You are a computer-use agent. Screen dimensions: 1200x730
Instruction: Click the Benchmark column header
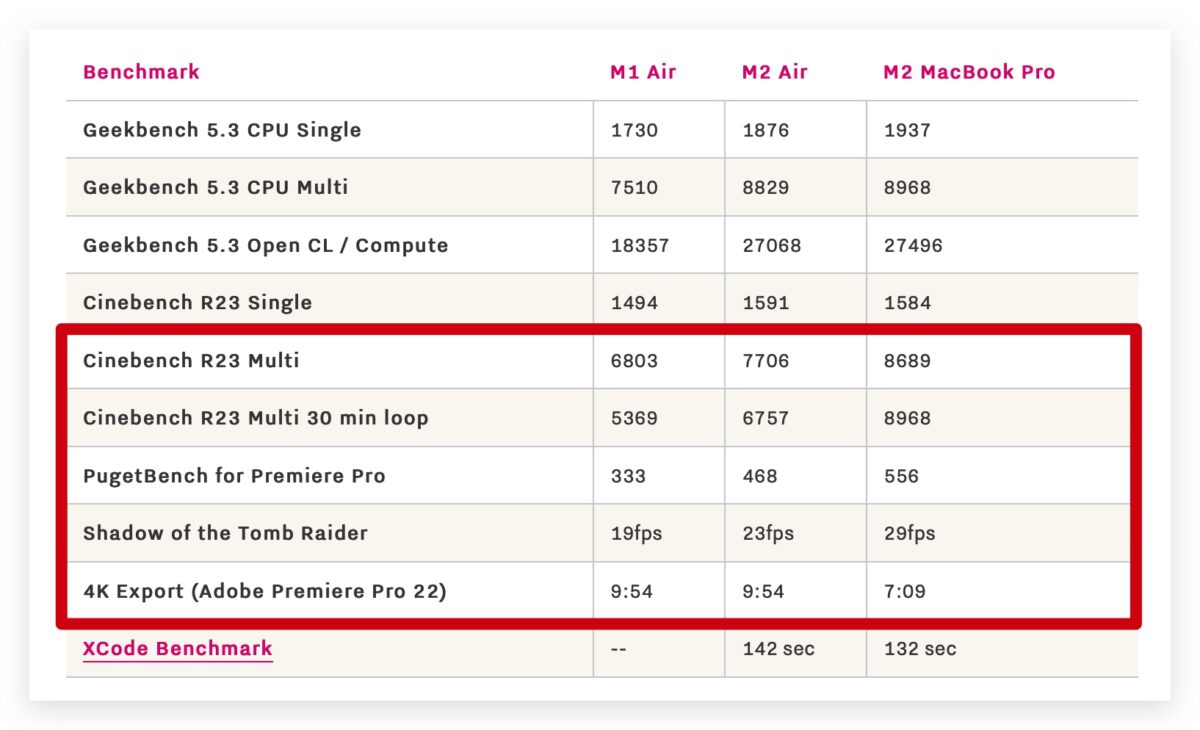tap(141, 72)
